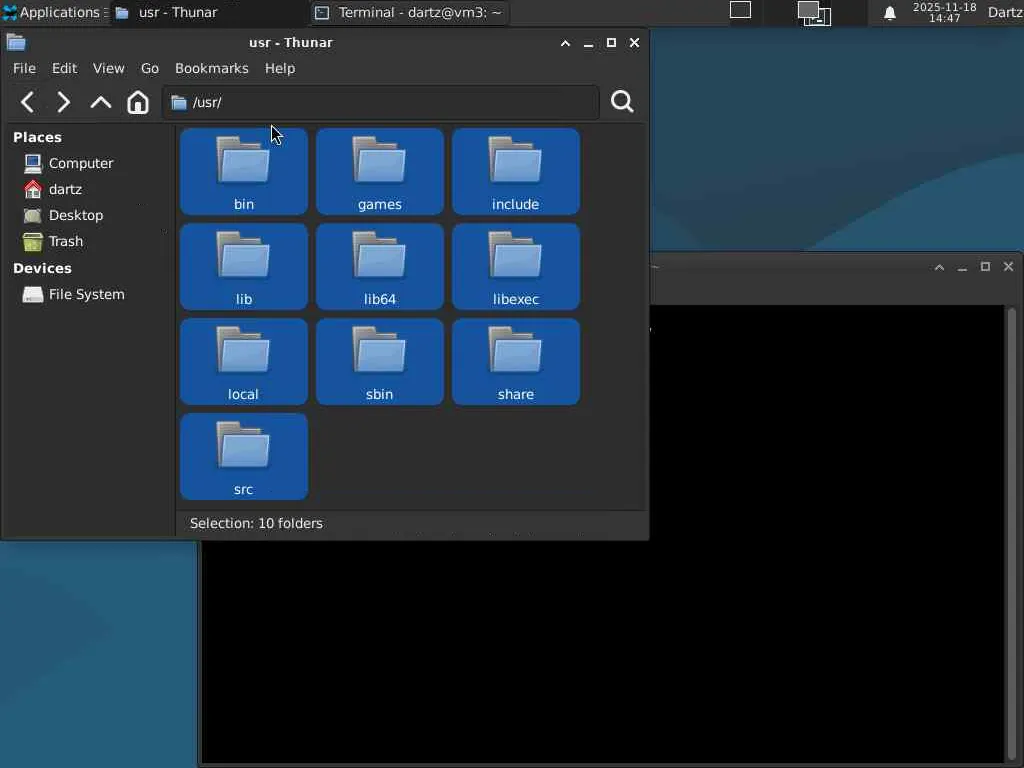The width and height of the screenshot is (1024, 768).
Task: Roll up the Terminal window caret button
Action: click(939, 267)
